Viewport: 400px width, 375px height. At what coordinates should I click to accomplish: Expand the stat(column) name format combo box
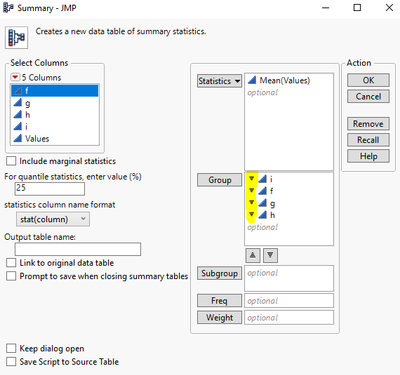[x=53, y=219]
